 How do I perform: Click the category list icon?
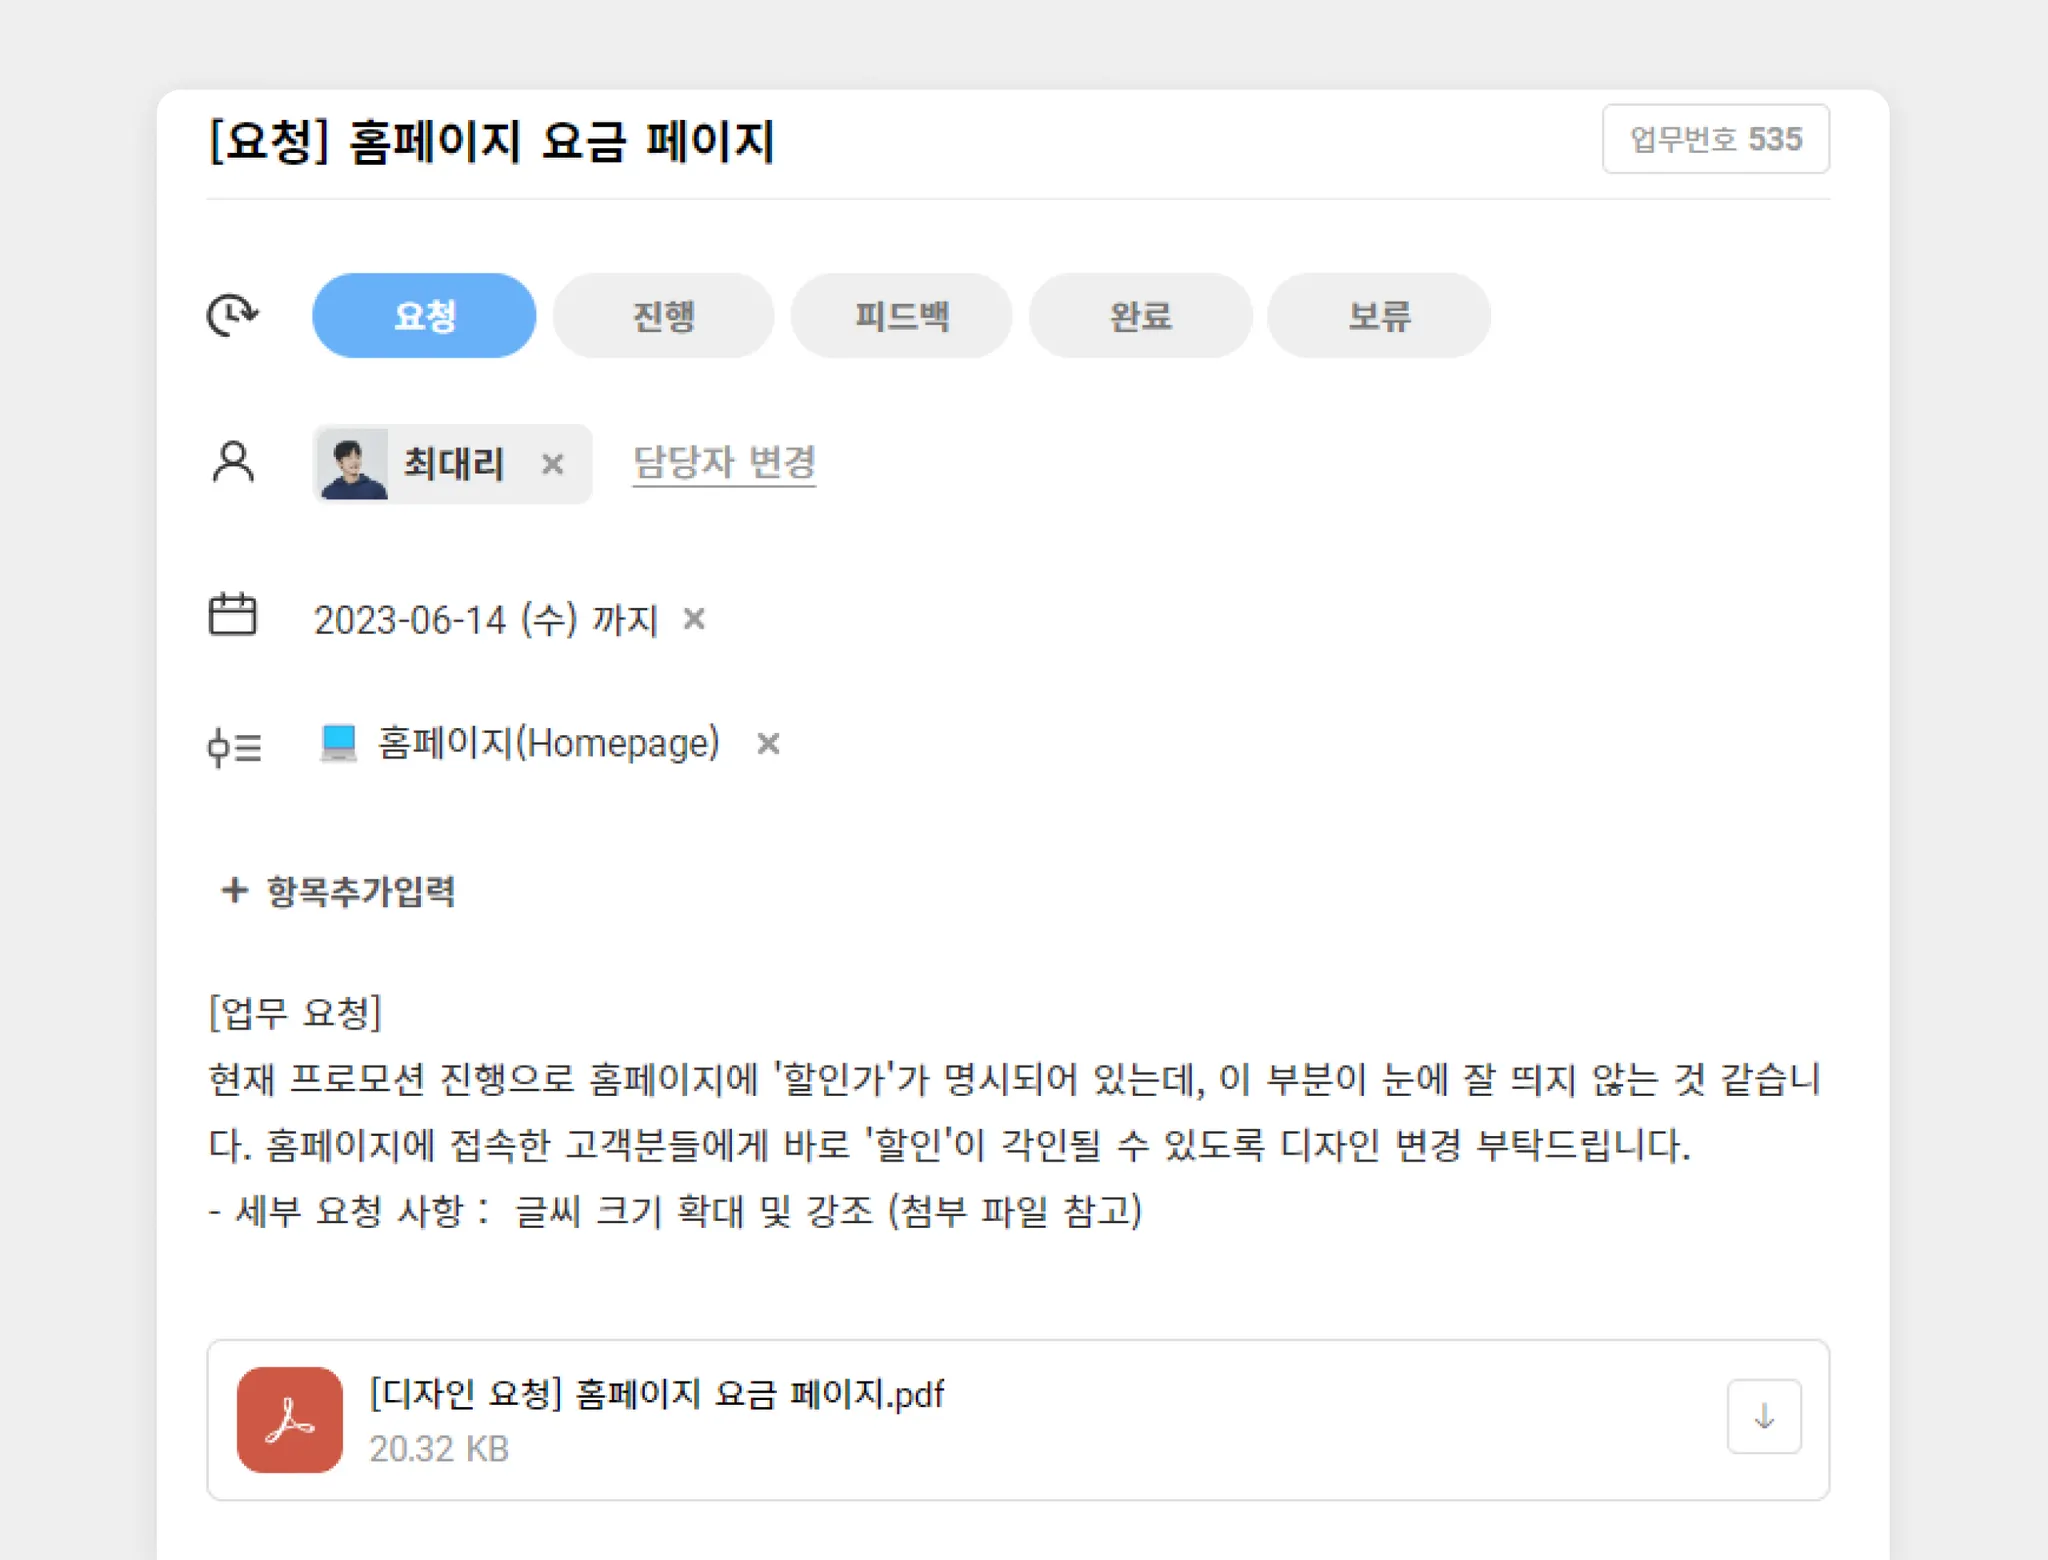(x=234, y=746)
